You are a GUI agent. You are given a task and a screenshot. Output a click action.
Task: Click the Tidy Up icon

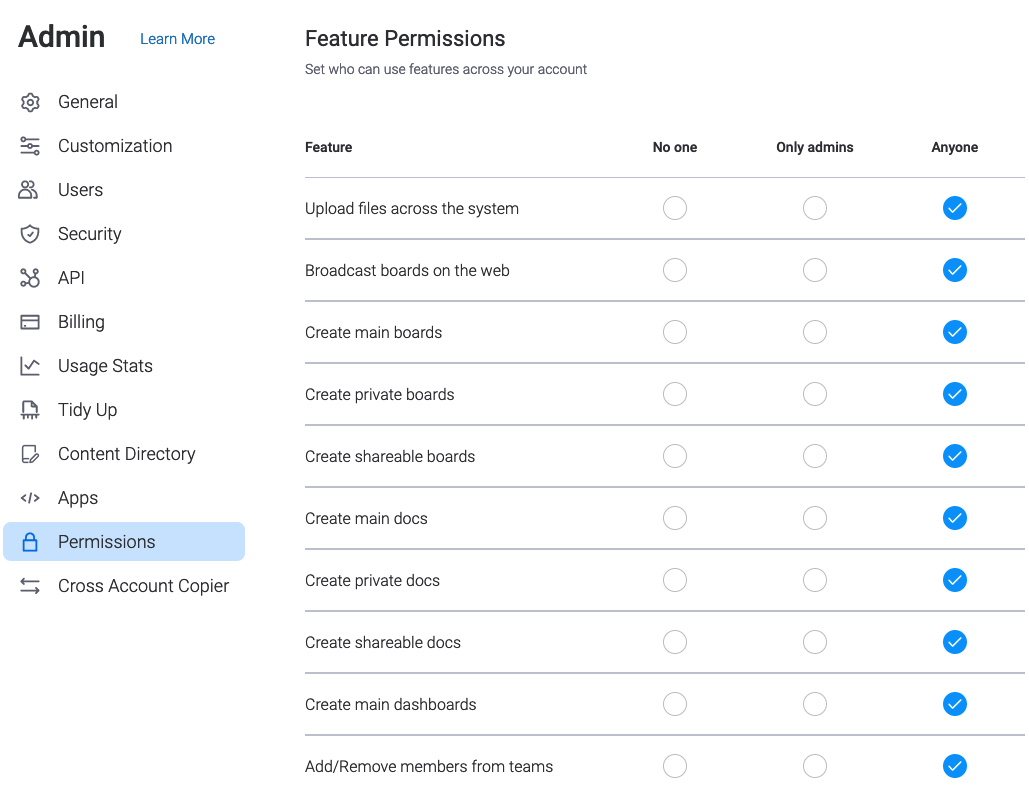click(x=30, y=410)
